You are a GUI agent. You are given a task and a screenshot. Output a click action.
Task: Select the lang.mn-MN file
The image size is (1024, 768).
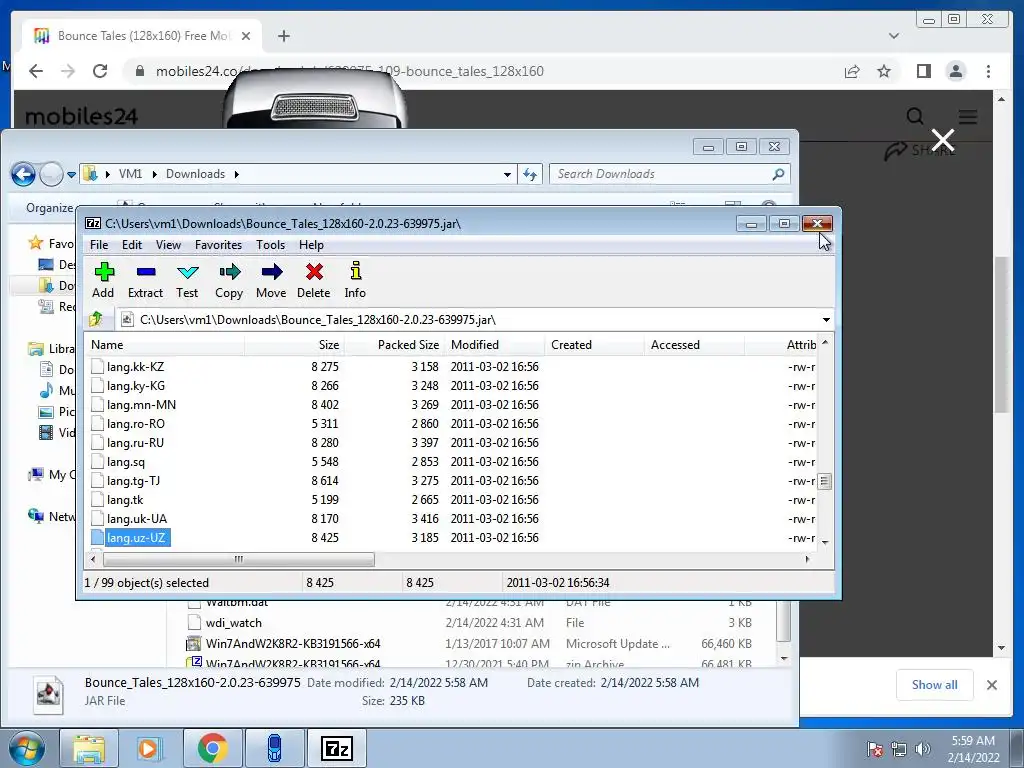141,405
